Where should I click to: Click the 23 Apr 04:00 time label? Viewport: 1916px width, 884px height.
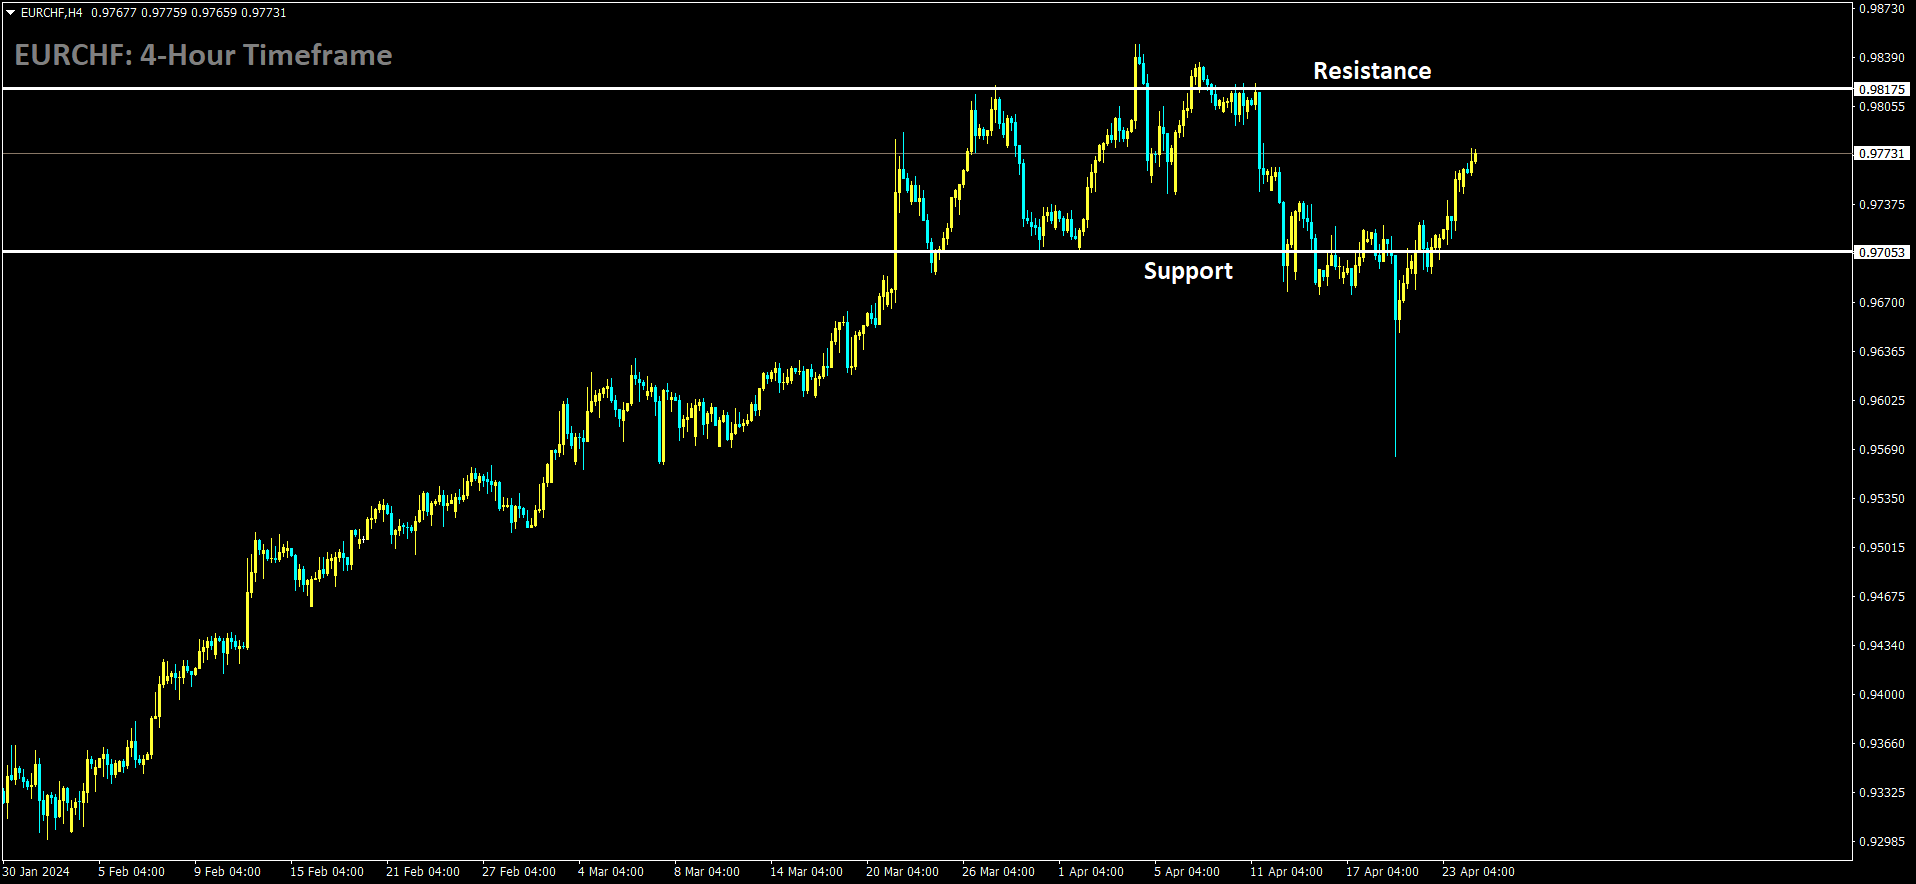pos(1478,871)
